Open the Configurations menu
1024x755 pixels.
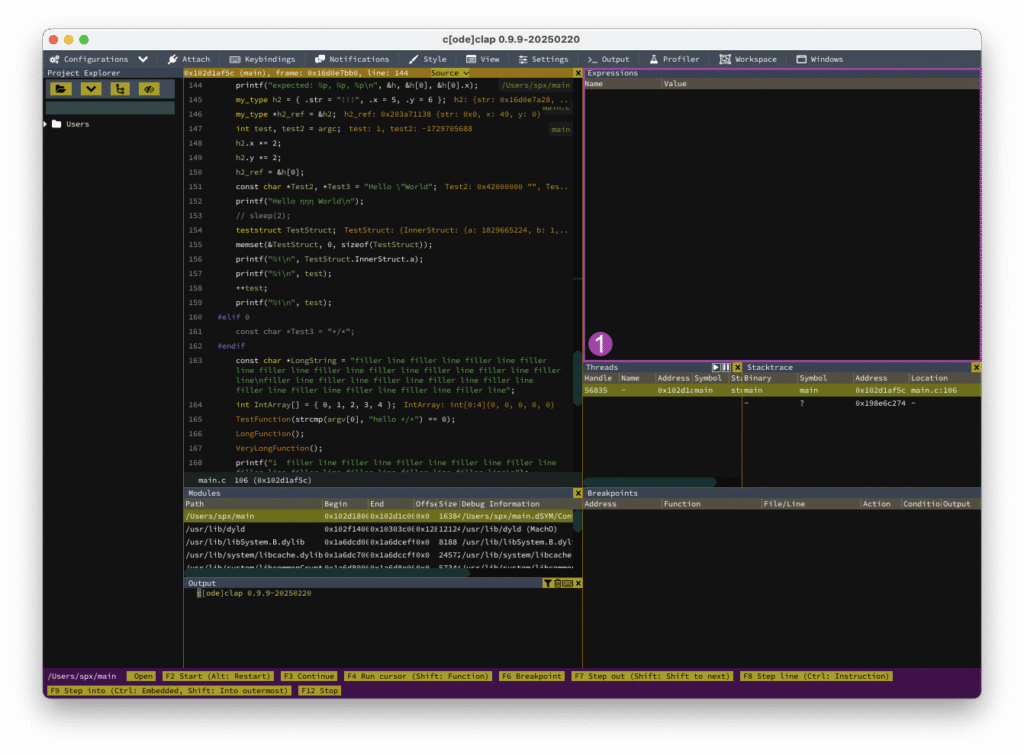point(89,59)
